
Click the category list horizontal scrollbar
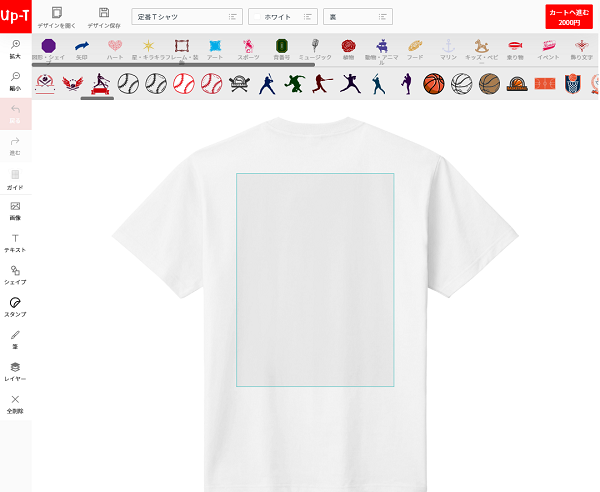click(x=173, y=65)
